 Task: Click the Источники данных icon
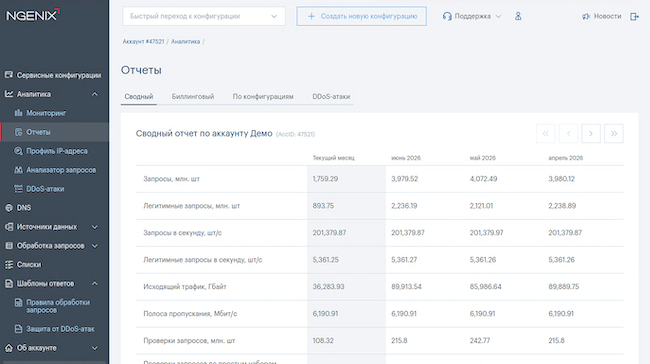[9, 227]
